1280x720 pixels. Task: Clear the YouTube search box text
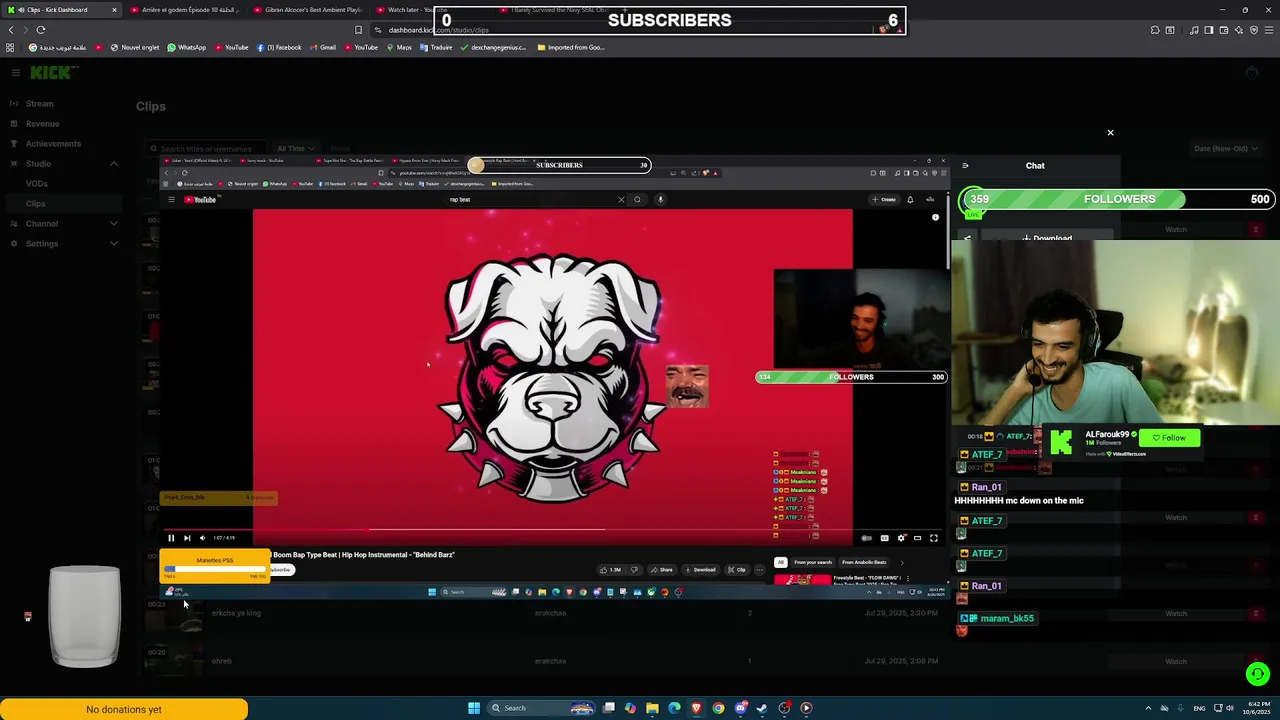pos(621,200)
